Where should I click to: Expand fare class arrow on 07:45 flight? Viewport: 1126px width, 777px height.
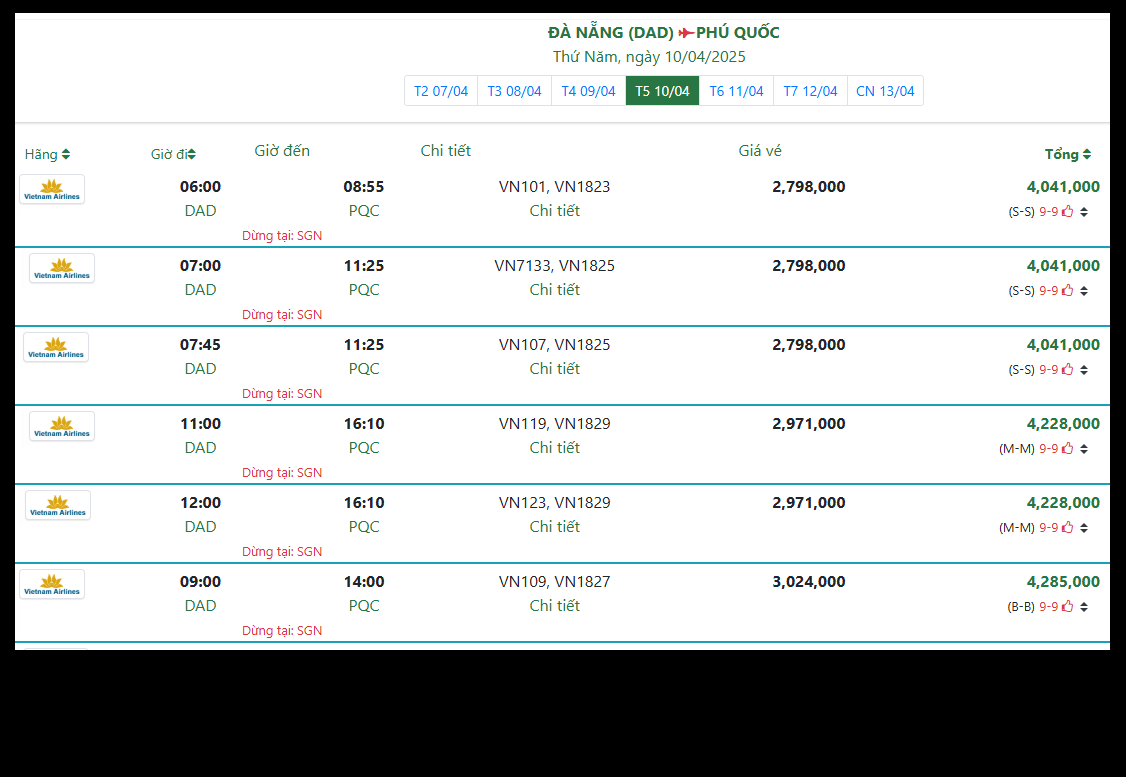pos(1084,370)
